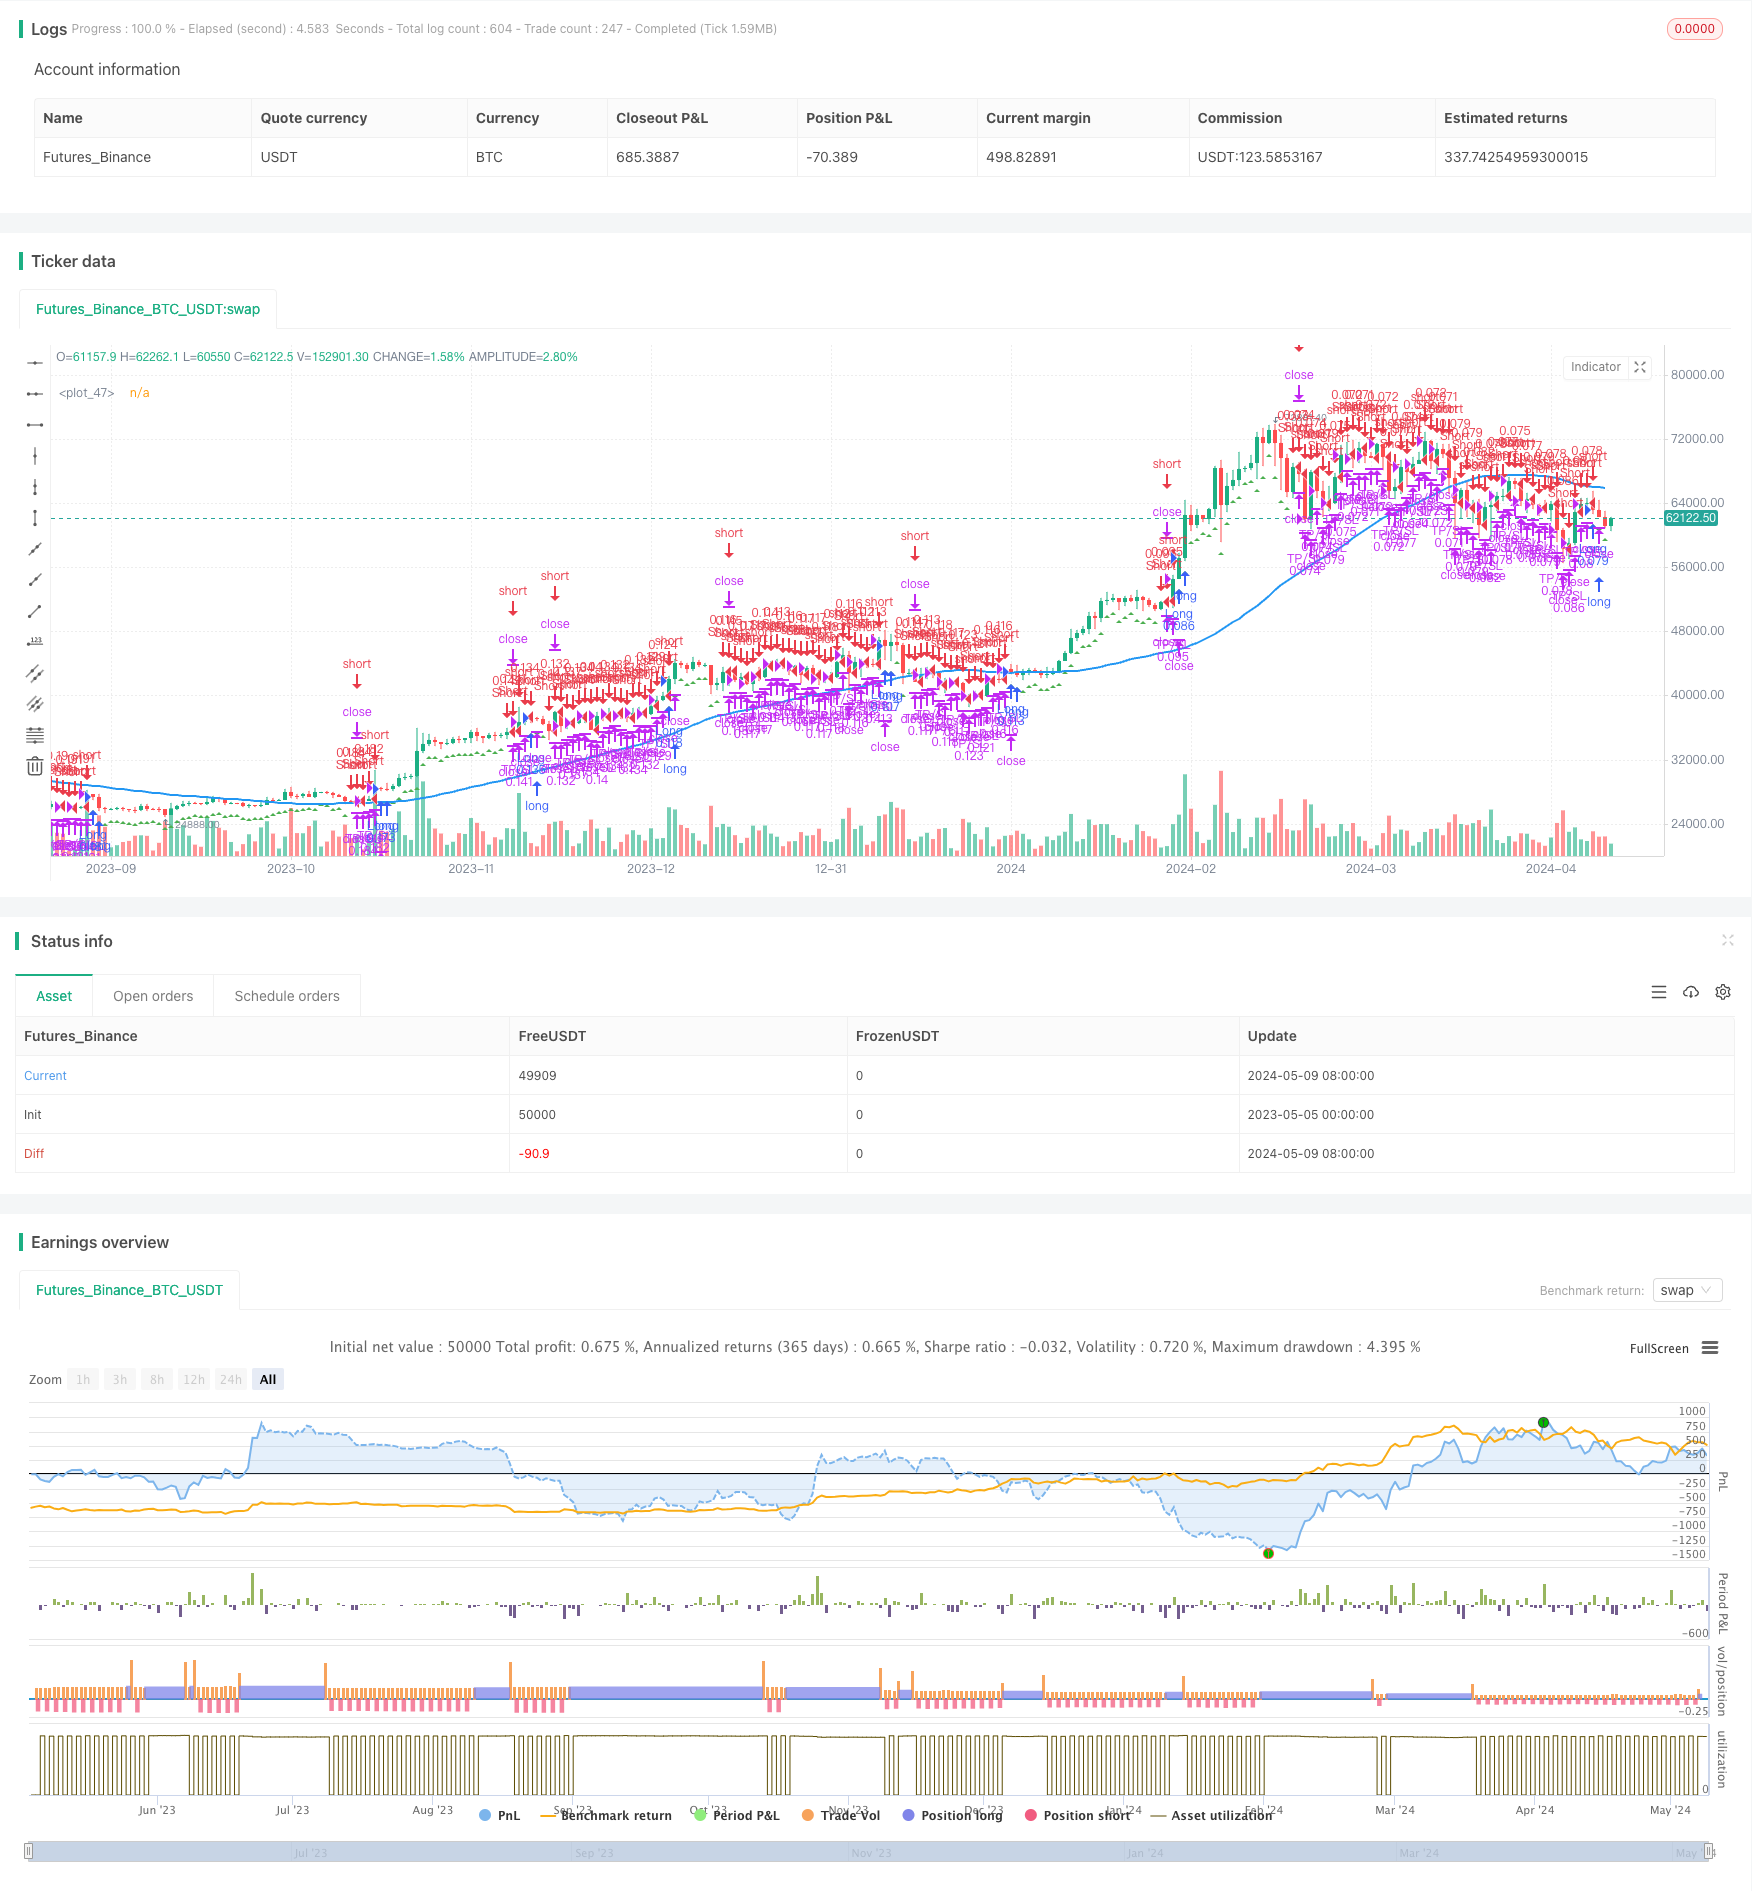Click the cloud download icon in Status info
This screenshot has width=1752, height=1891.
pyautogui.click(x=1691, y=992)
